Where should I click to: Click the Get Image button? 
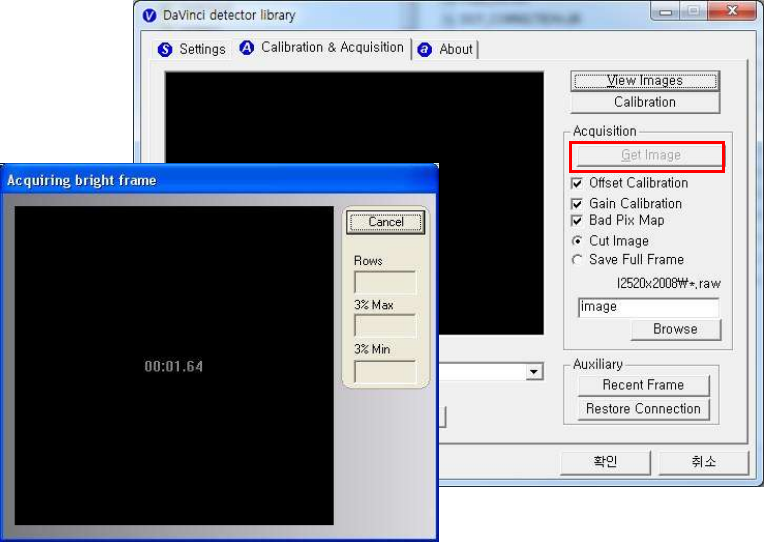click(x=650, y=155)
